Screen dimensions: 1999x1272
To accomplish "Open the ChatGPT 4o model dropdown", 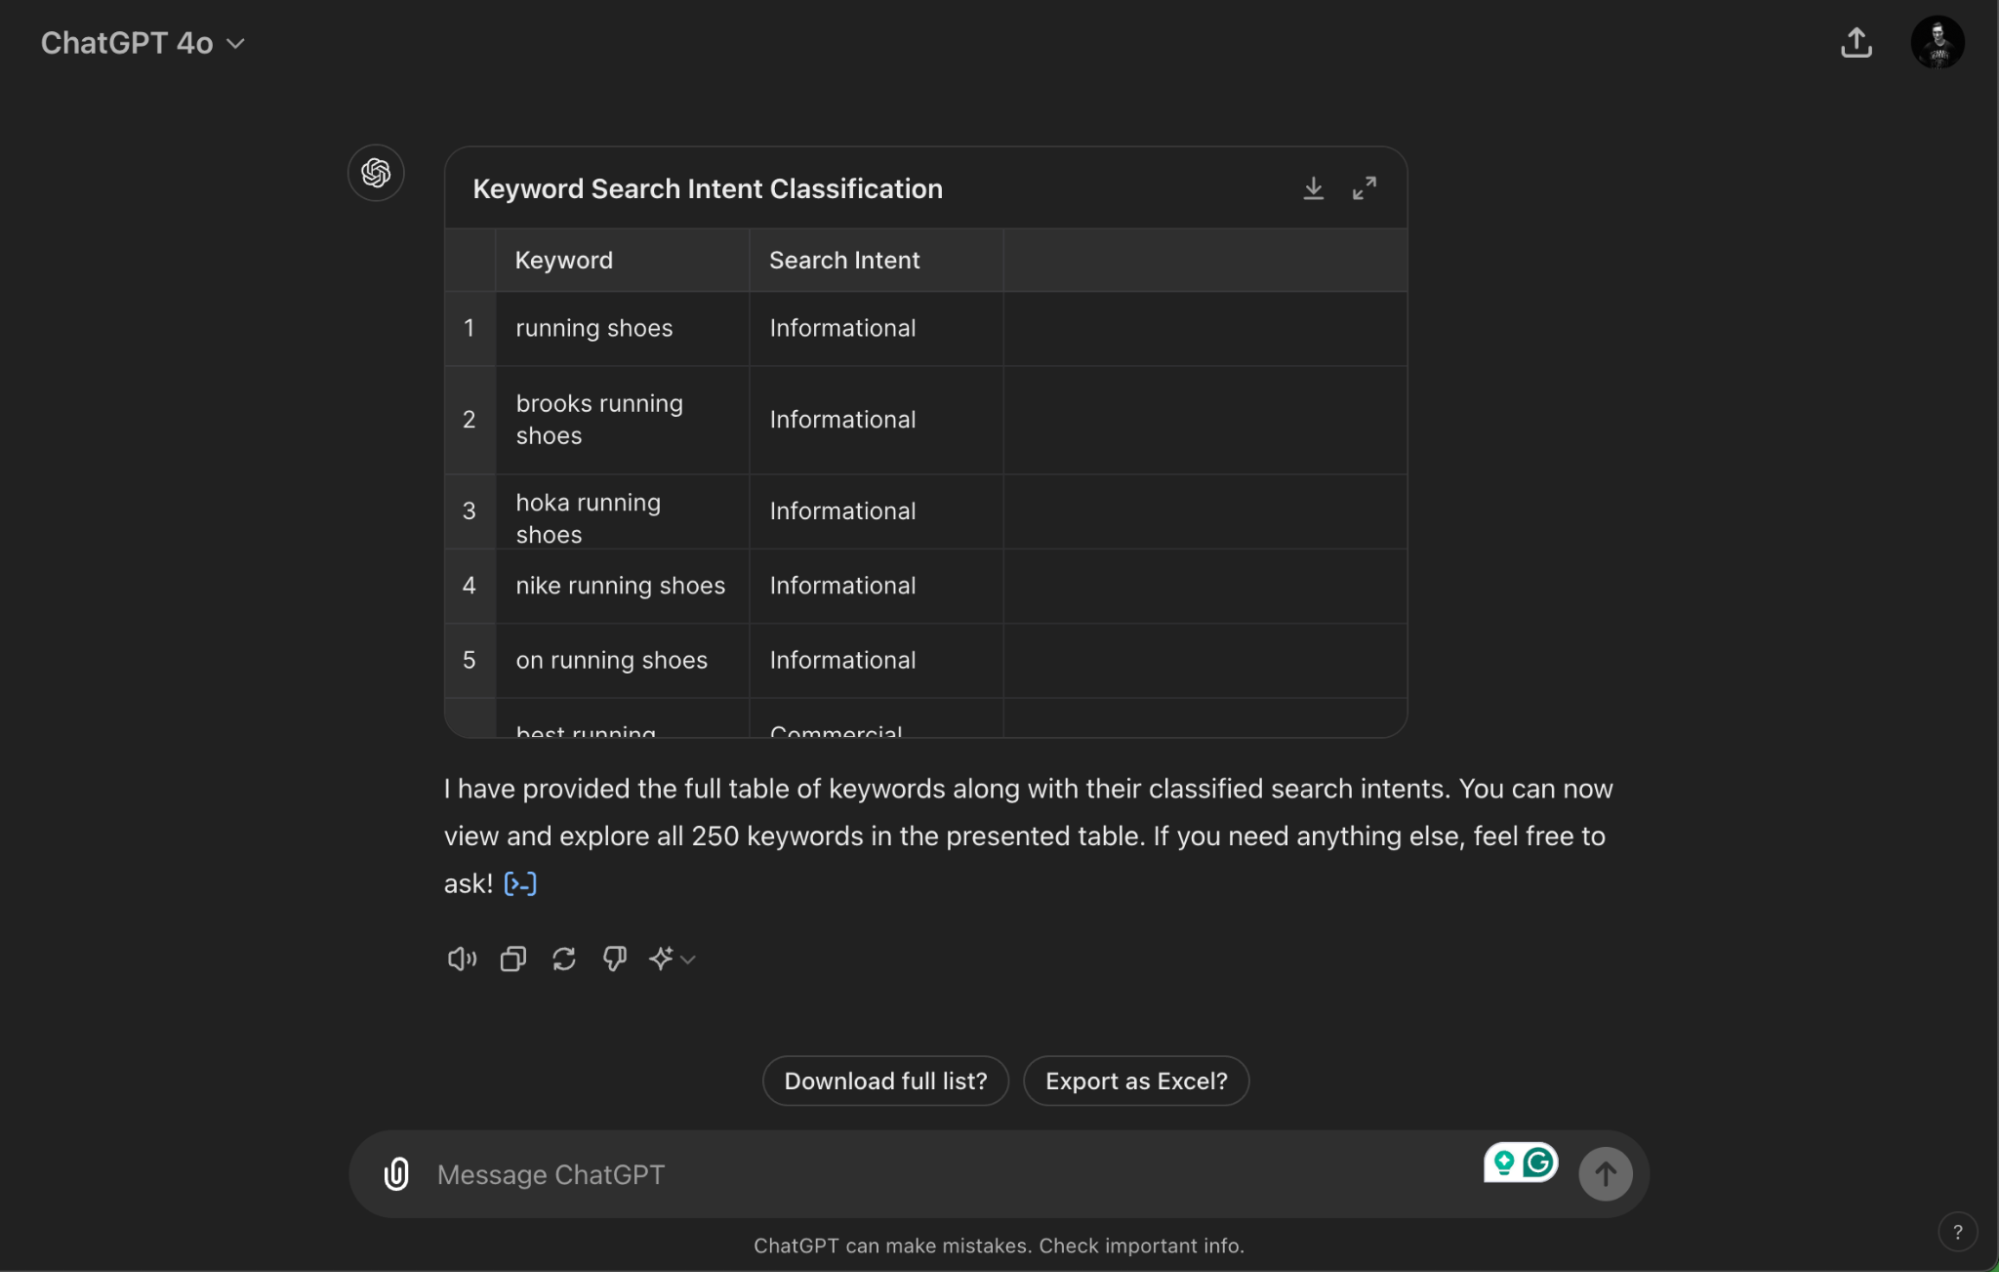I will (143, 43).
